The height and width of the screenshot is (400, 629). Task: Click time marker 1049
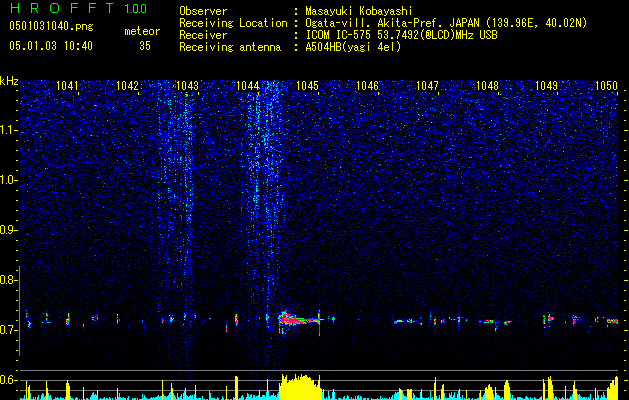point(547,85)
